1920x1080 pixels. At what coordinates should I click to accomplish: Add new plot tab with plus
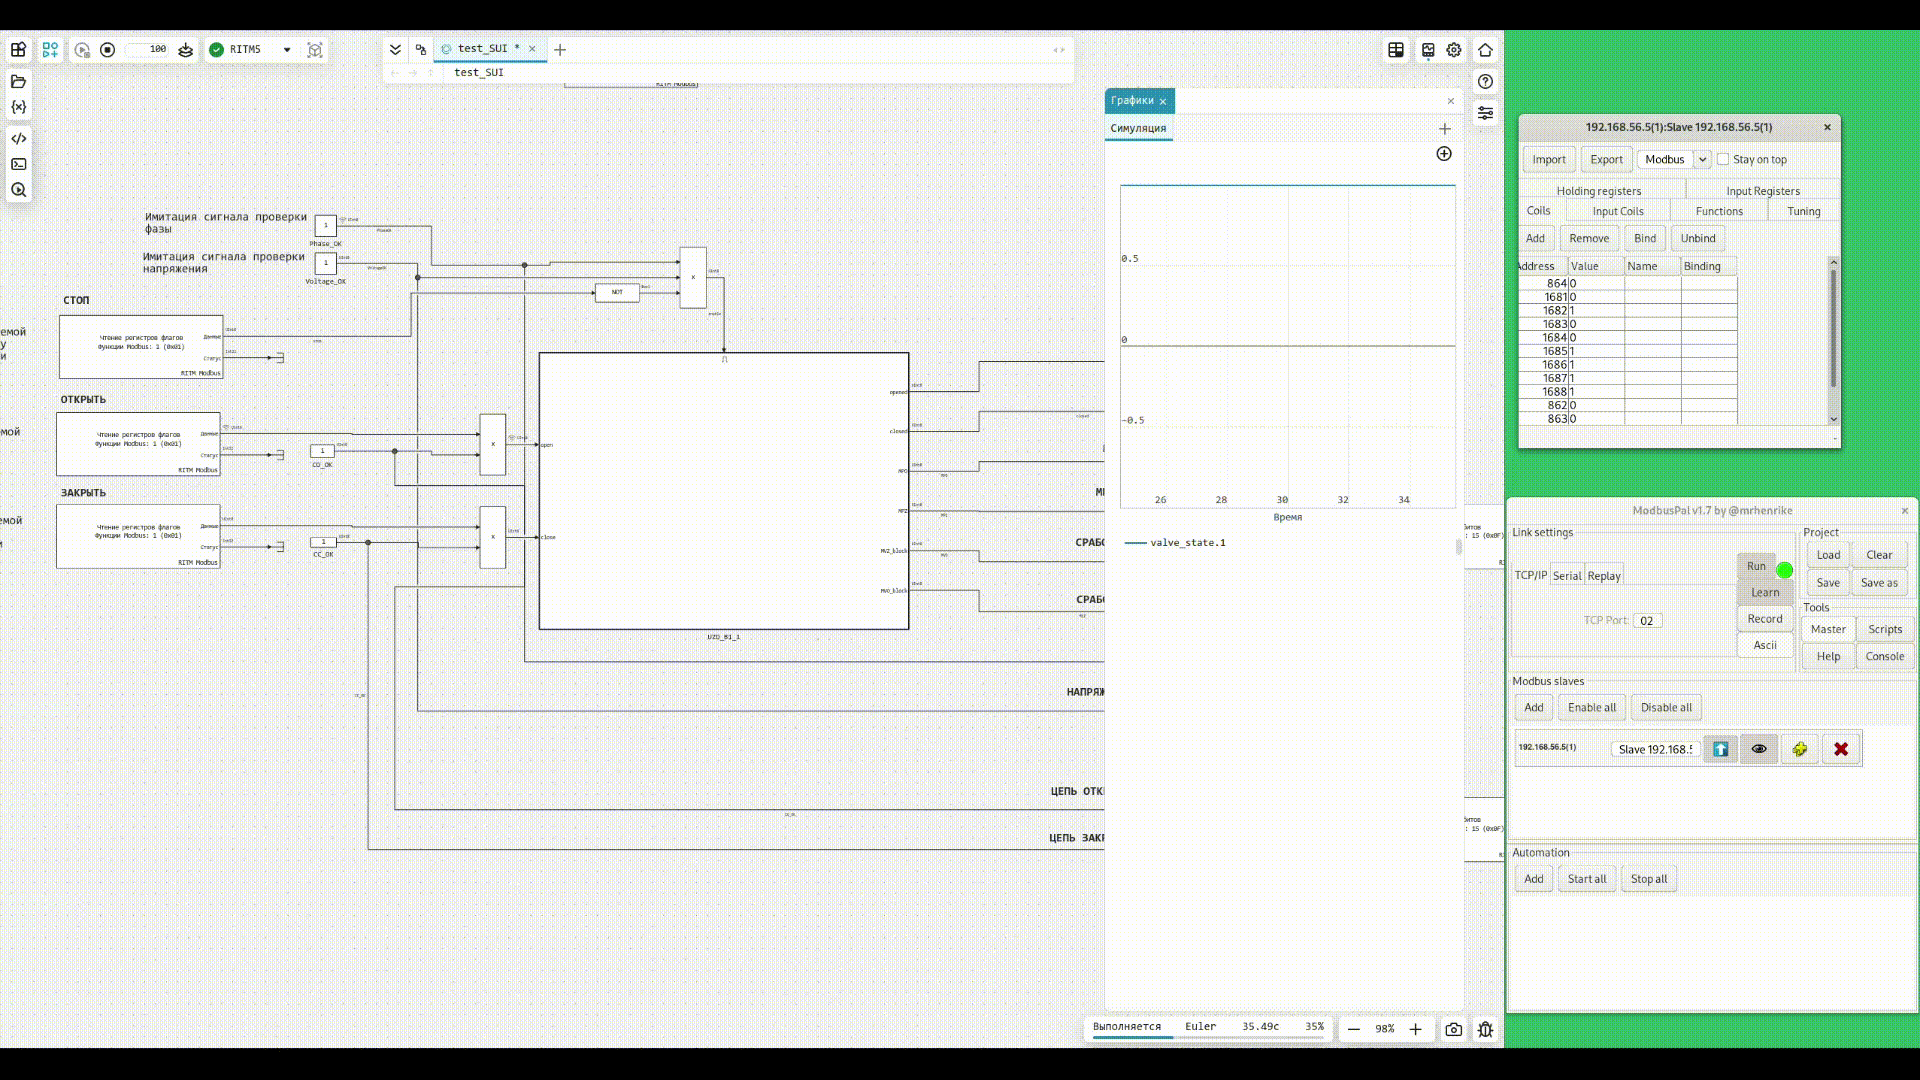tap(1444, 128)
